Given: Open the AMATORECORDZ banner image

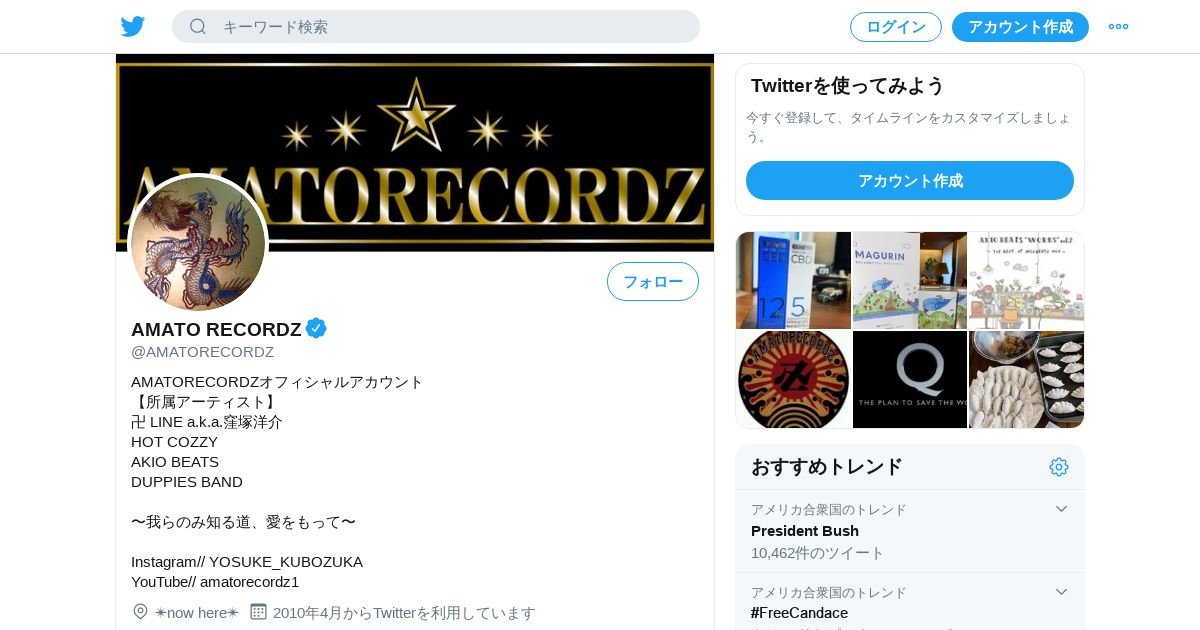Looking at the screenshot, I should (415, 152).
